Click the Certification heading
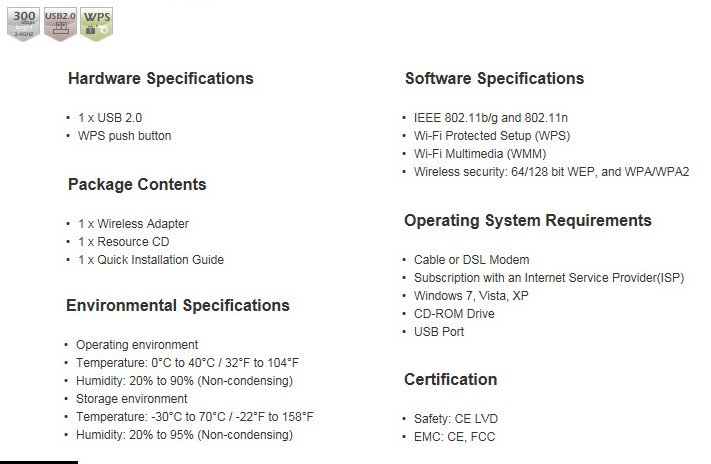Screen dimensions: 711x464 (450, 380)
